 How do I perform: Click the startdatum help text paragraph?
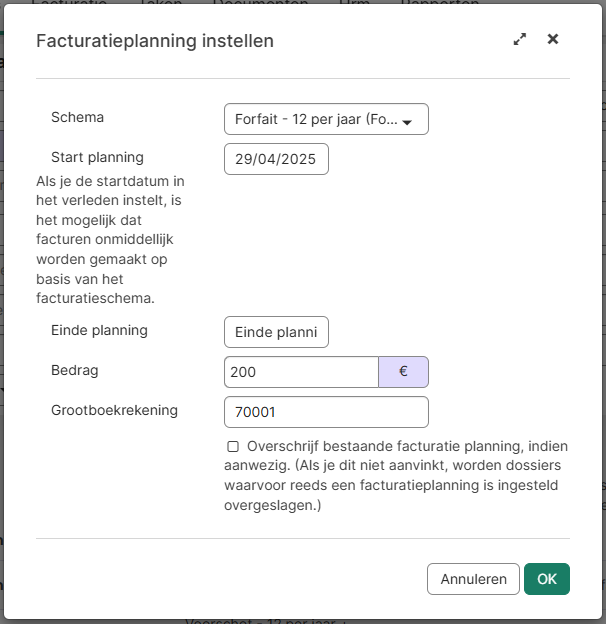110,240
